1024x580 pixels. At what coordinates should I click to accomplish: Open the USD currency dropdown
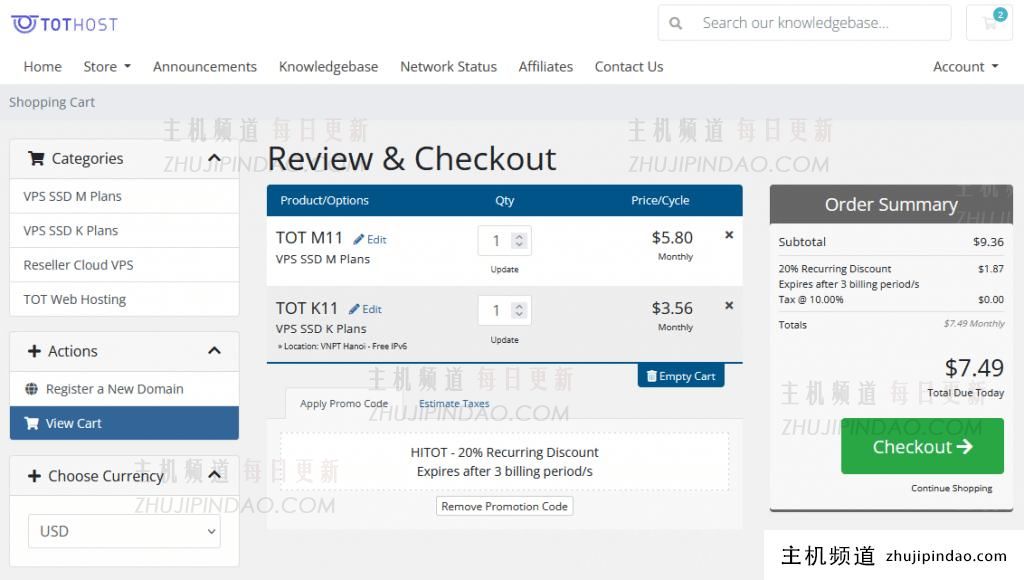[124, 532]
